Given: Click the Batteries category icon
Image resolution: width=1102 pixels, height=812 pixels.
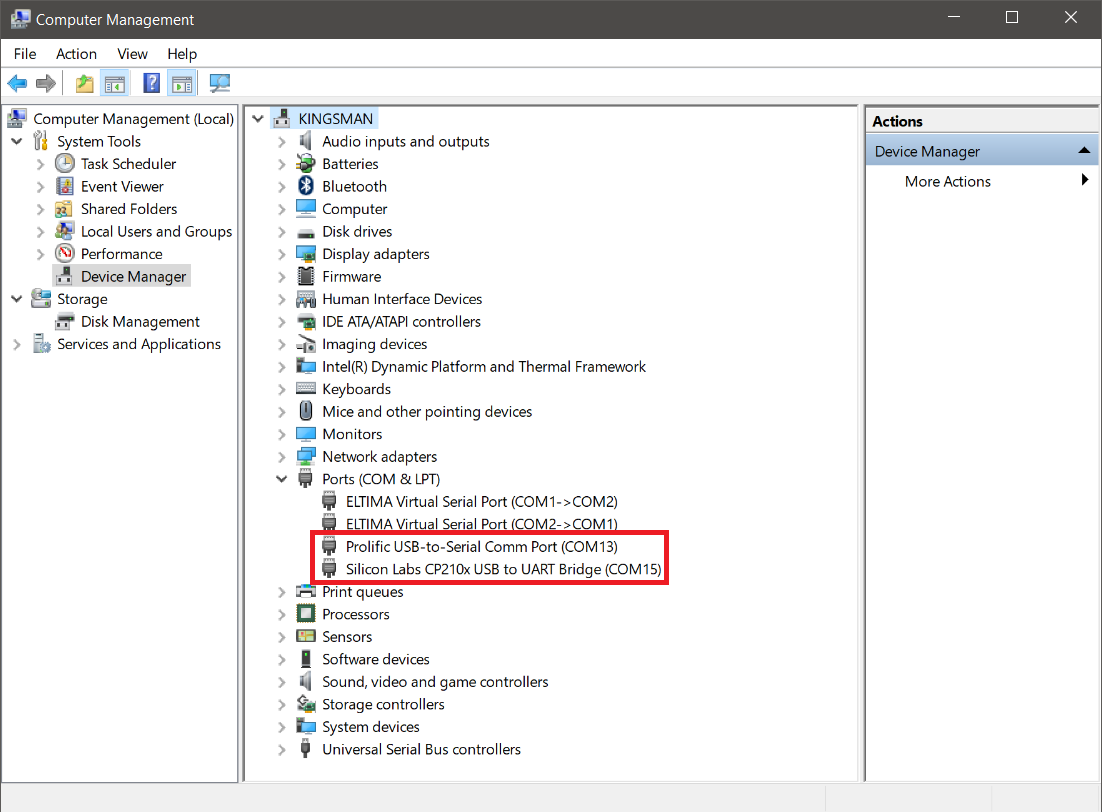Looking at the screenshot, I should tap(306, 164).
